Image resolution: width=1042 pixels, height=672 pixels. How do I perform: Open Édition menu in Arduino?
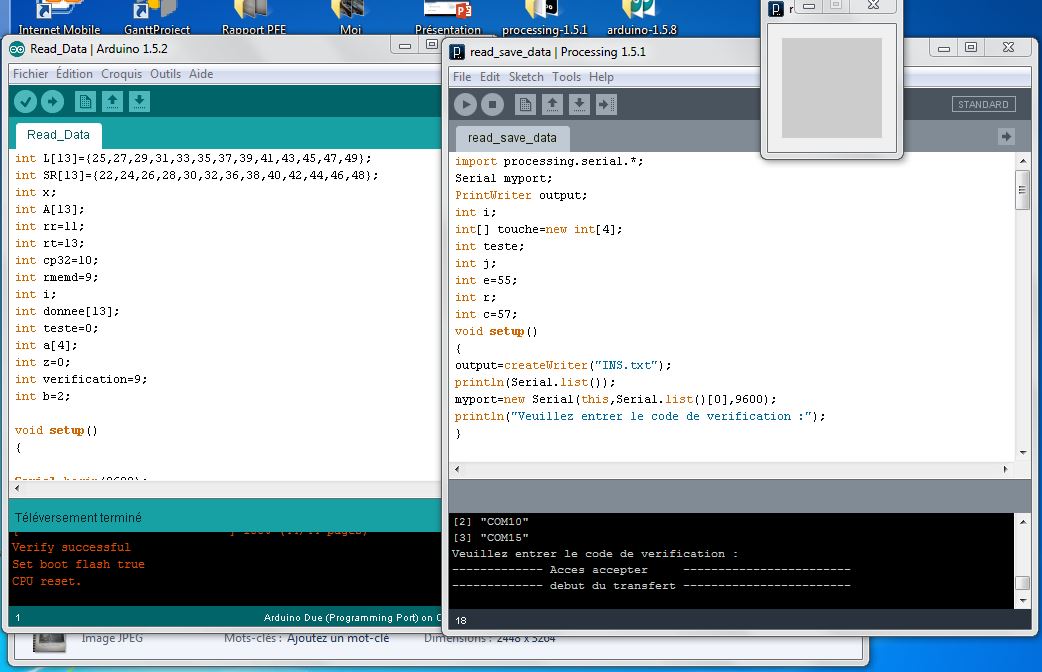(x=74, y=74)
